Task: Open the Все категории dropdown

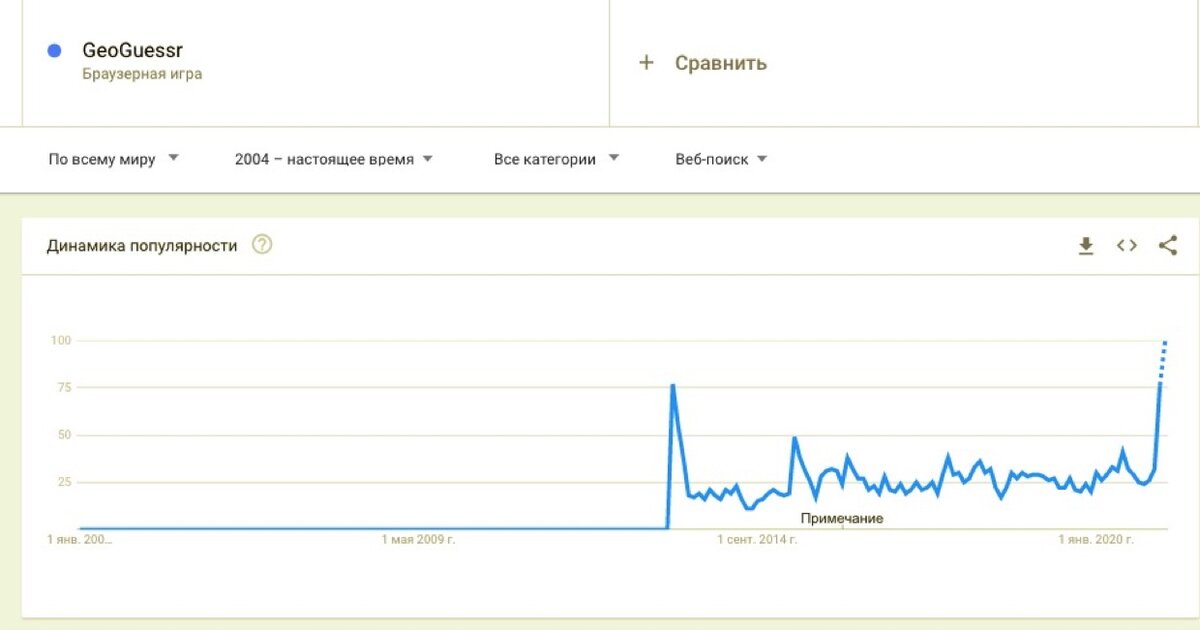Action: pyautogui.click(x=557, y=159)
